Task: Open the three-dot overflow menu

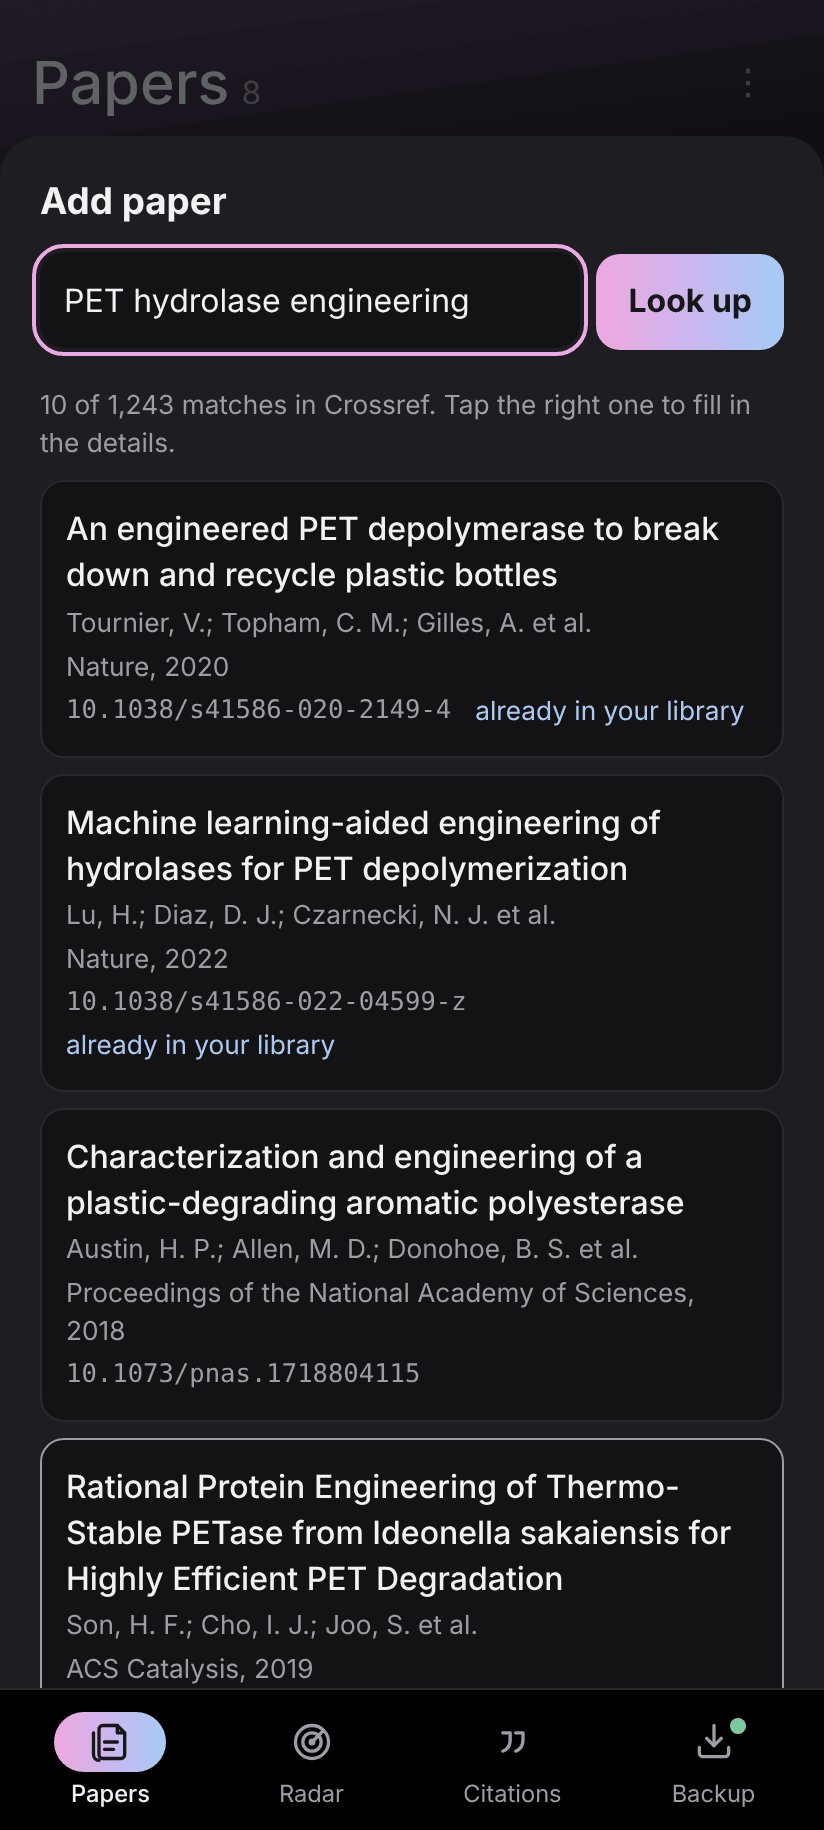Action: click(x=748, y=83)
